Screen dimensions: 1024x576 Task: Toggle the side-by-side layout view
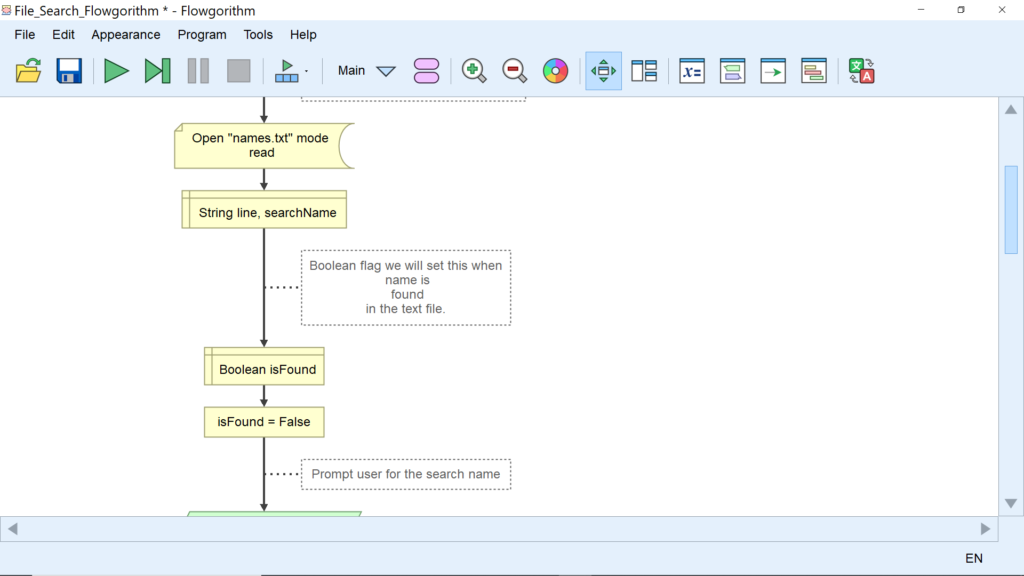point(643,70)
